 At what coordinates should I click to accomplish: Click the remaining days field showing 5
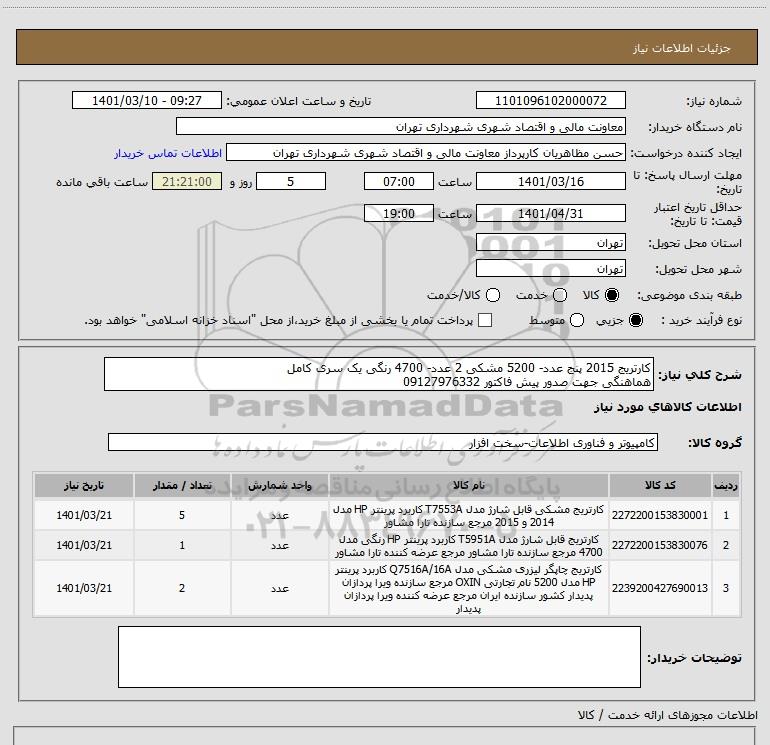click(291, 181)
